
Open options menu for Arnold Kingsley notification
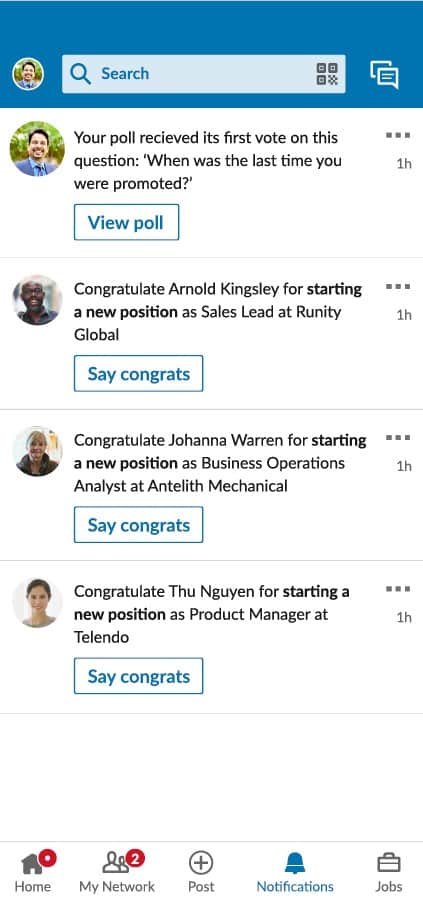coord(398,286)
